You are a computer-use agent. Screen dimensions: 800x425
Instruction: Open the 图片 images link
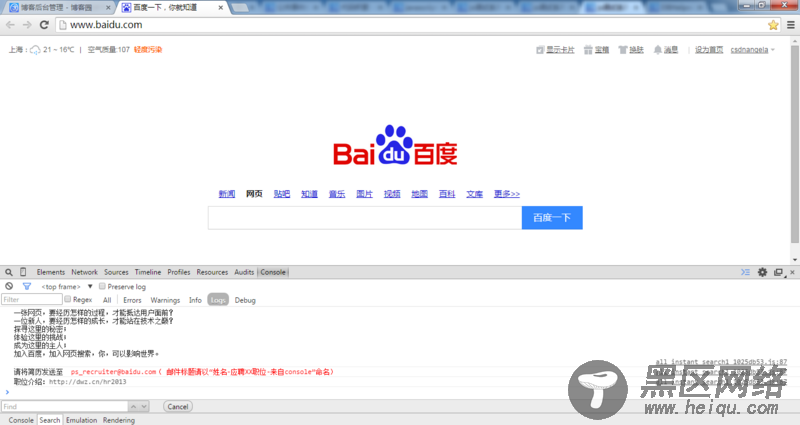pyautogui.click(x=364, y=194)
